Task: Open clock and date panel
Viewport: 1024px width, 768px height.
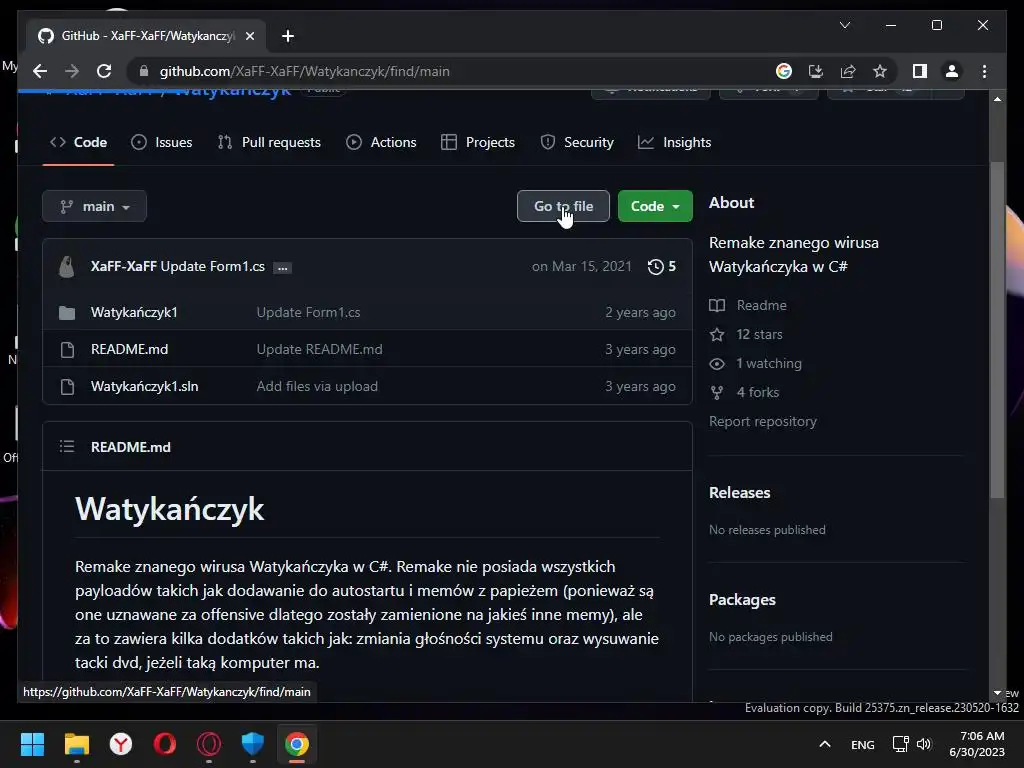Action: (977, 744)
